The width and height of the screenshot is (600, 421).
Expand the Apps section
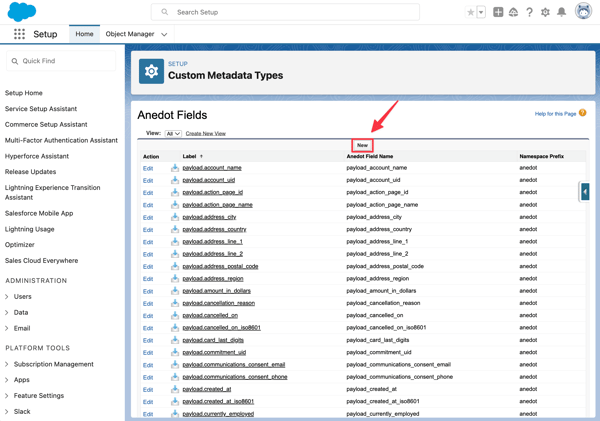click(x=7, y=380)
